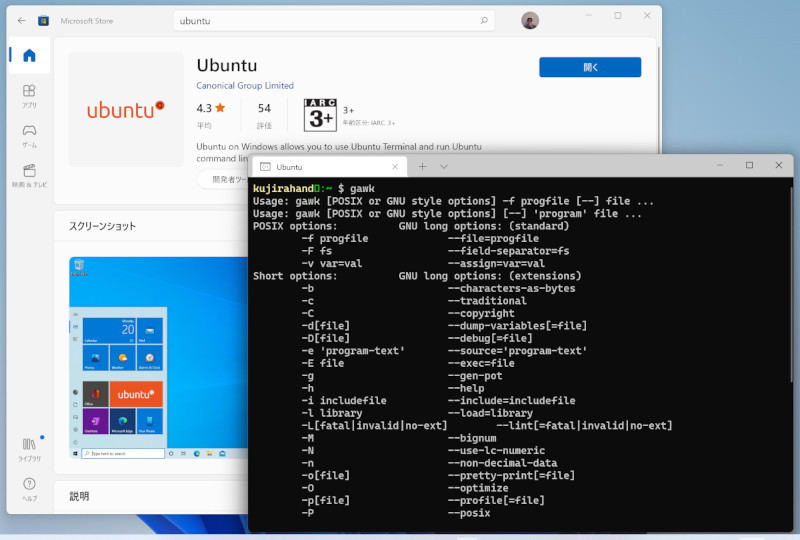This screenshot has height=540, width=800.
Task: Add a new terminal tab
Action: click(x=422, y=167)
